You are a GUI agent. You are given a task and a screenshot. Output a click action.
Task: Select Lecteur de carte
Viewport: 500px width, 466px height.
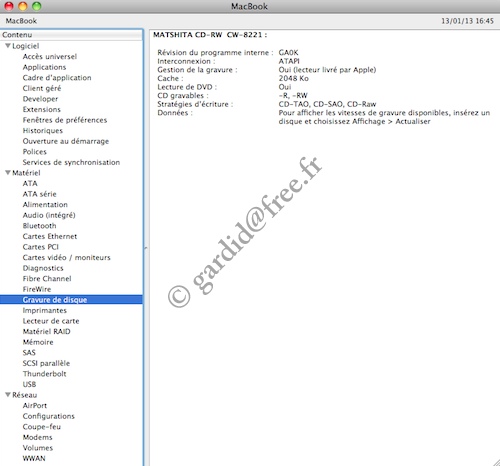pyautogui.click(x=51, y=321)
